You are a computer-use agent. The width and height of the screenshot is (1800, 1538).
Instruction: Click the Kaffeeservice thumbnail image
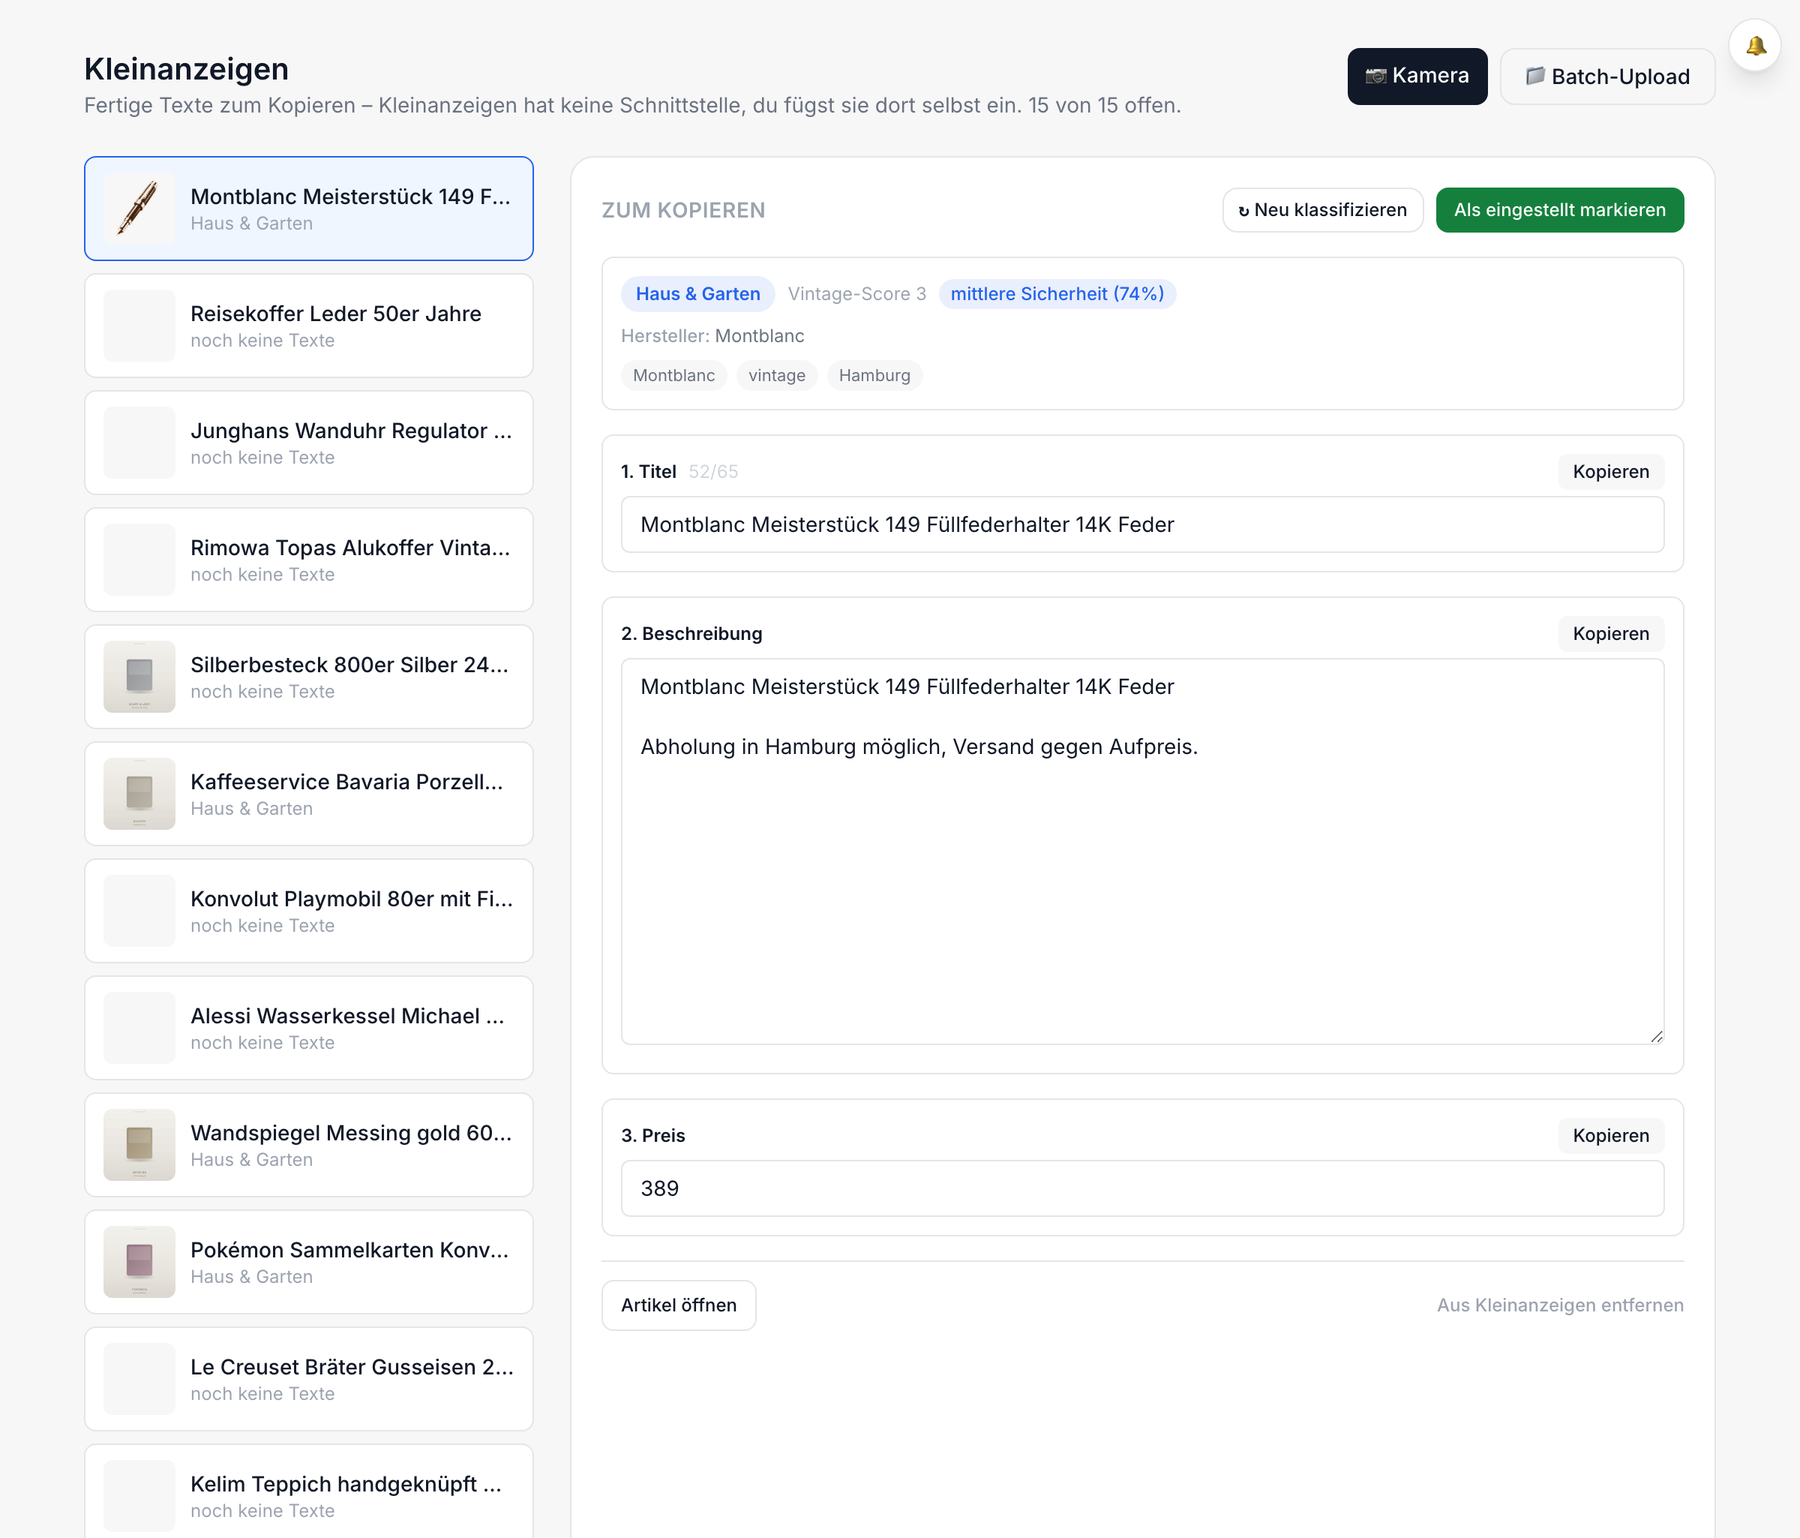[x=139, y=794]
